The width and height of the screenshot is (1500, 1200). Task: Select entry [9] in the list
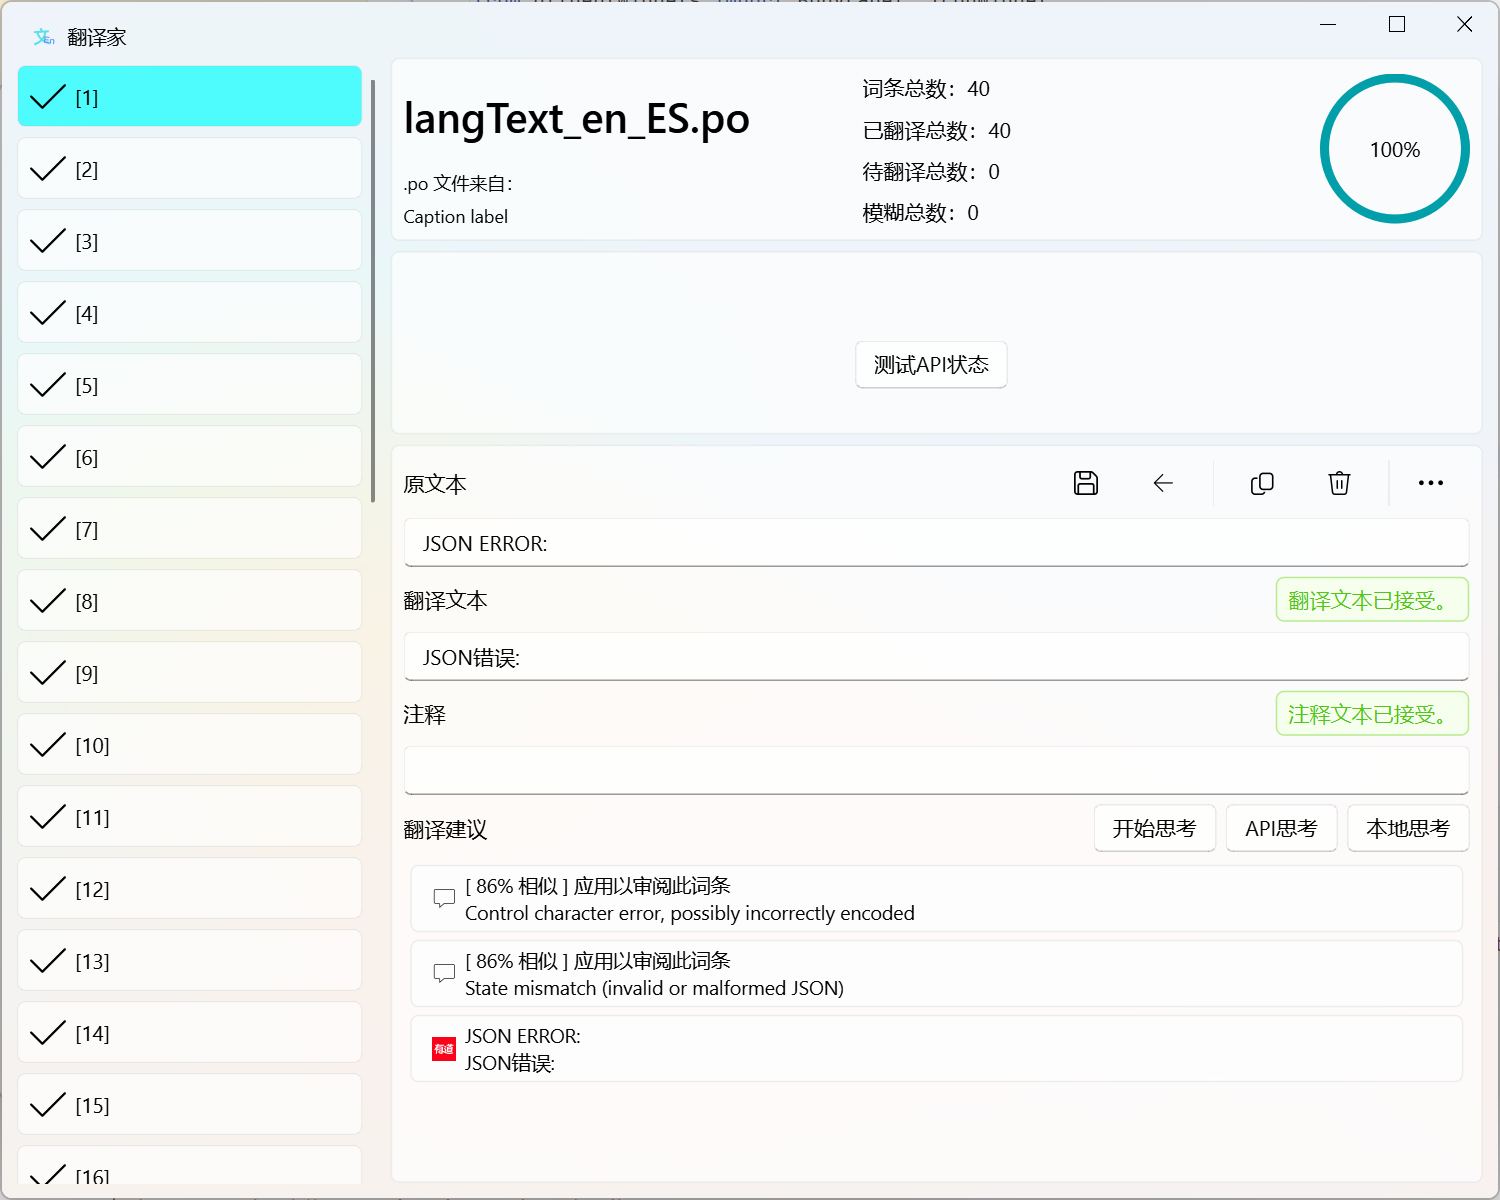pyautogui.click(x=190, y=673)
